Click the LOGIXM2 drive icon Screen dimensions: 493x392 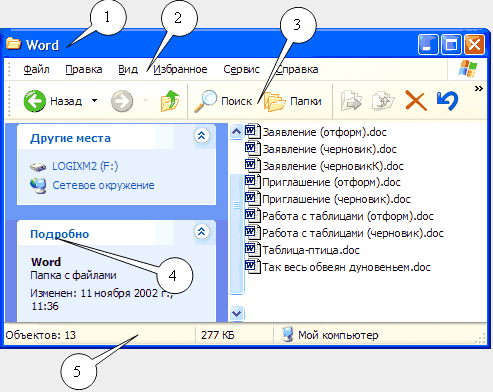pos(38,167)
